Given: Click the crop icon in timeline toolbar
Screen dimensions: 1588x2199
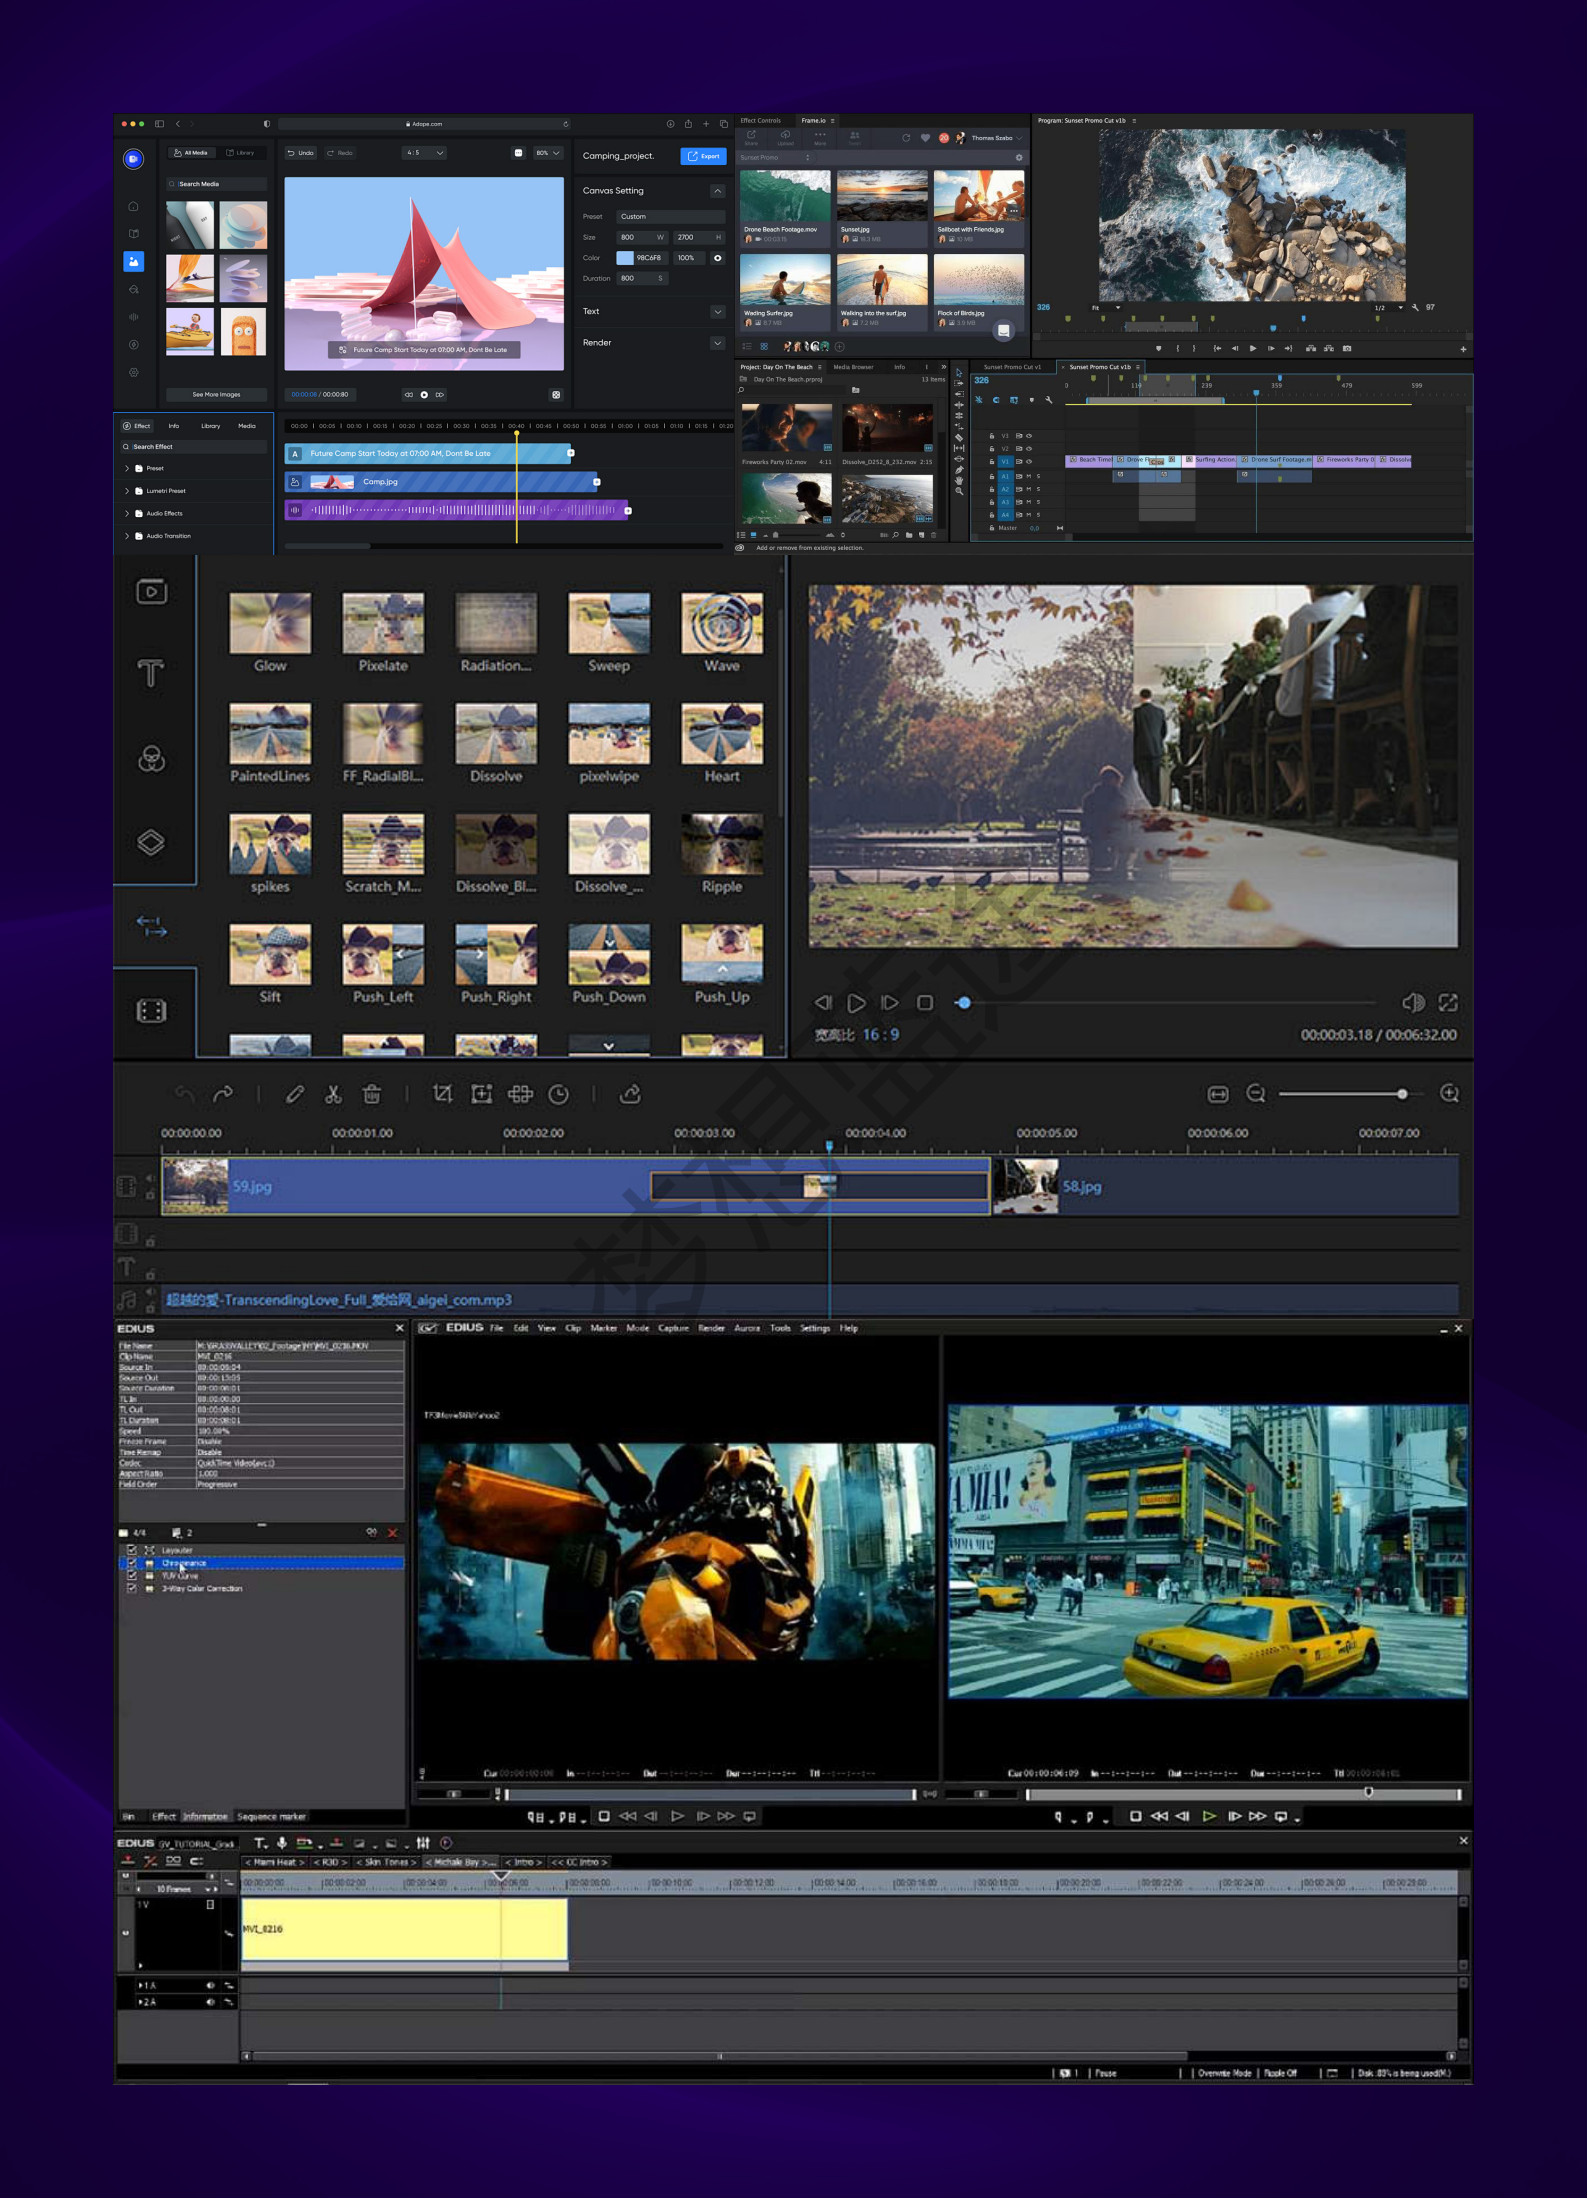Looking at the screenshot, I should pos(442,1095).
